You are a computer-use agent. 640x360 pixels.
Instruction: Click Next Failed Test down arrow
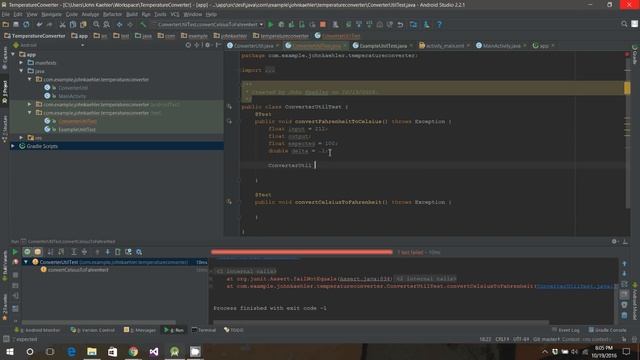(x=107, y=252)
